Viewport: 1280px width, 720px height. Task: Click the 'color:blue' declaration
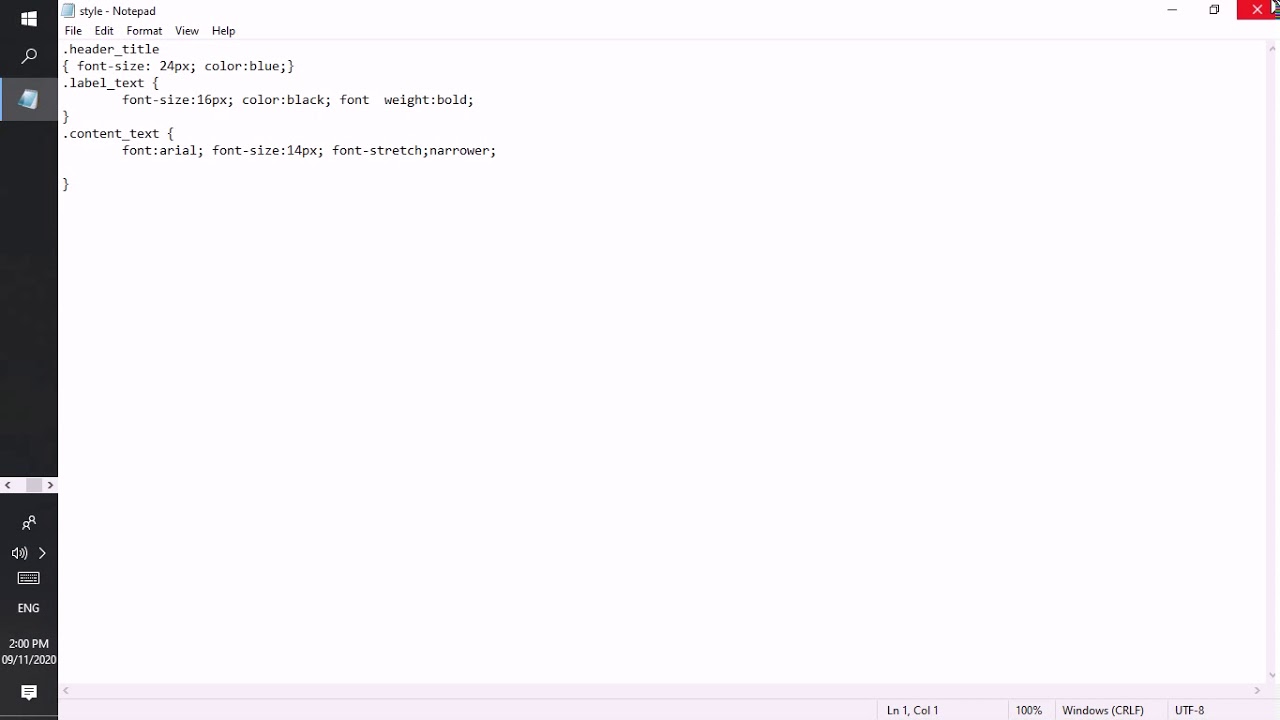pyautogui.click(x=245, y=66)
